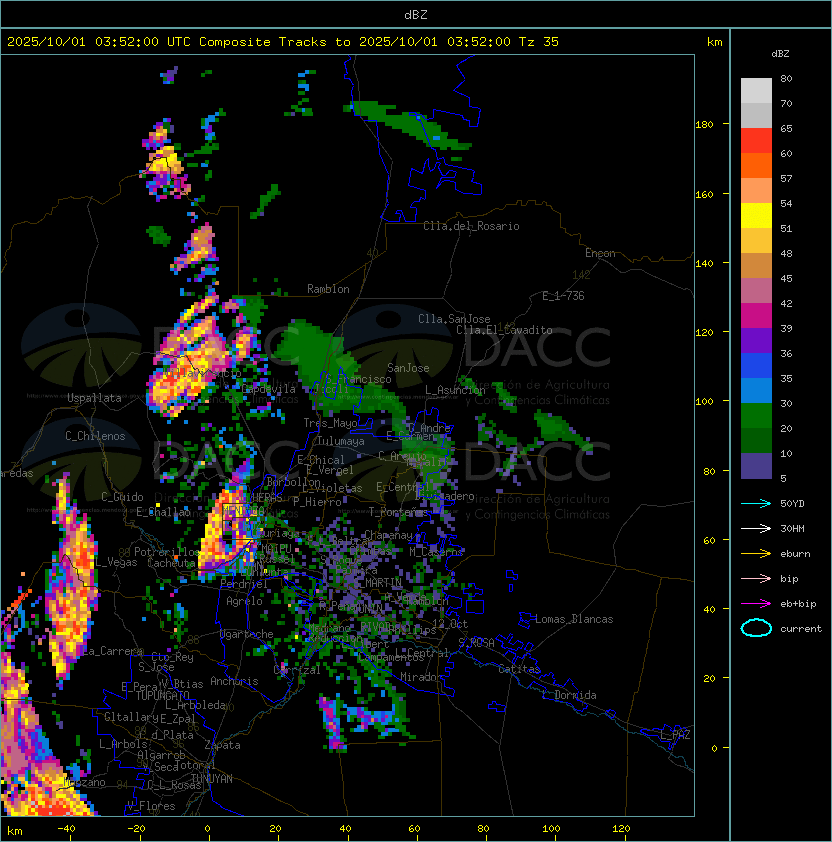Click the C_Chilenos place label
The width and height of the screenshot is (832, 842).
point(95,436)
